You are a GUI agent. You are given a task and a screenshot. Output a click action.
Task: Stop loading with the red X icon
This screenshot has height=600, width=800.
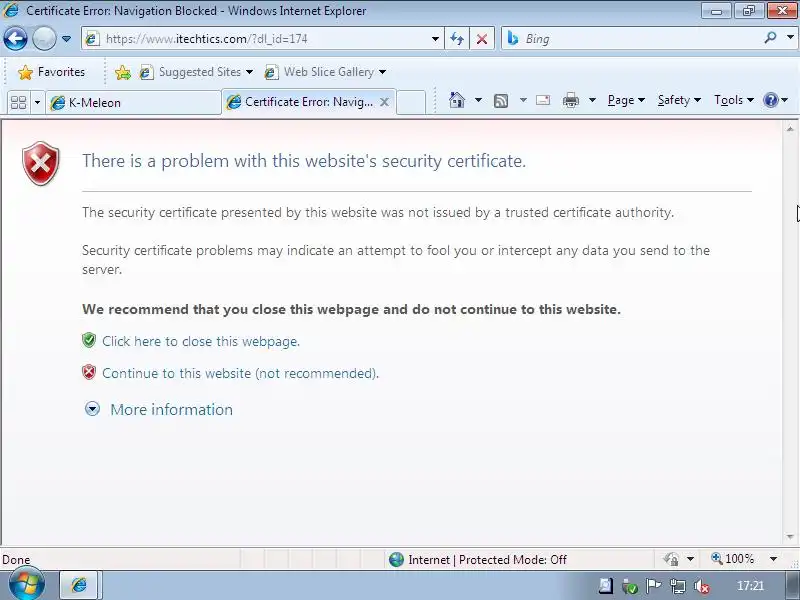(482, 39)
